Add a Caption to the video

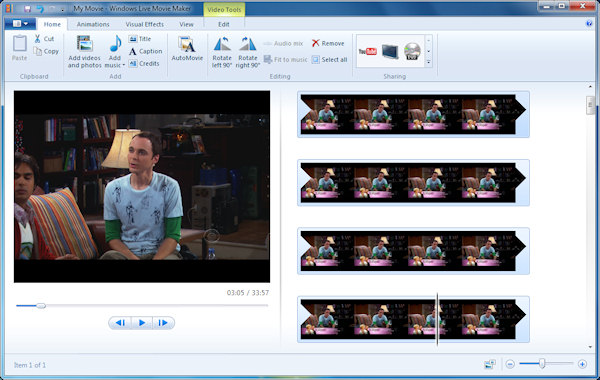(x=145, y=51)
